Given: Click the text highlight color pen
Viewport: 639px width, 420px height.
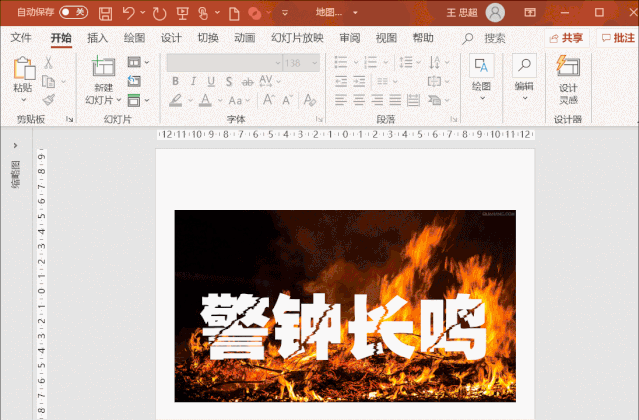Looking at the screenshot, I should [x=176, y=100].
